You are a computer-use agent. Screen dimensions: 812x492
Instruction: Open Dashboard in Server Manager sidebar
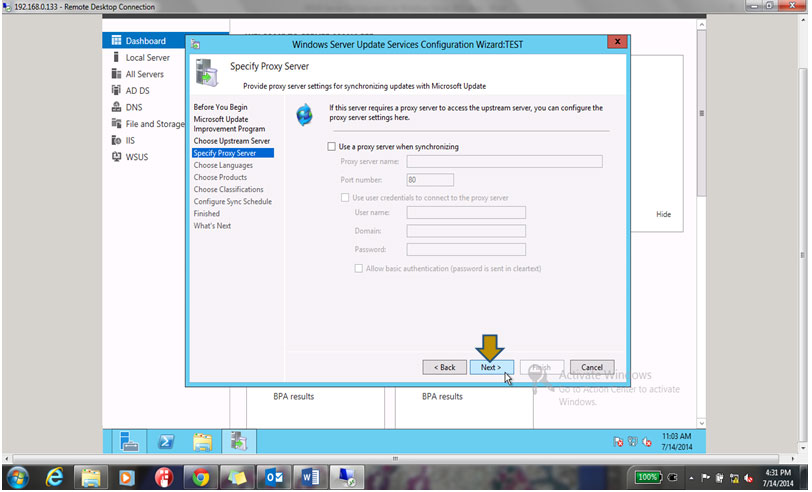[x=144, y=40]
